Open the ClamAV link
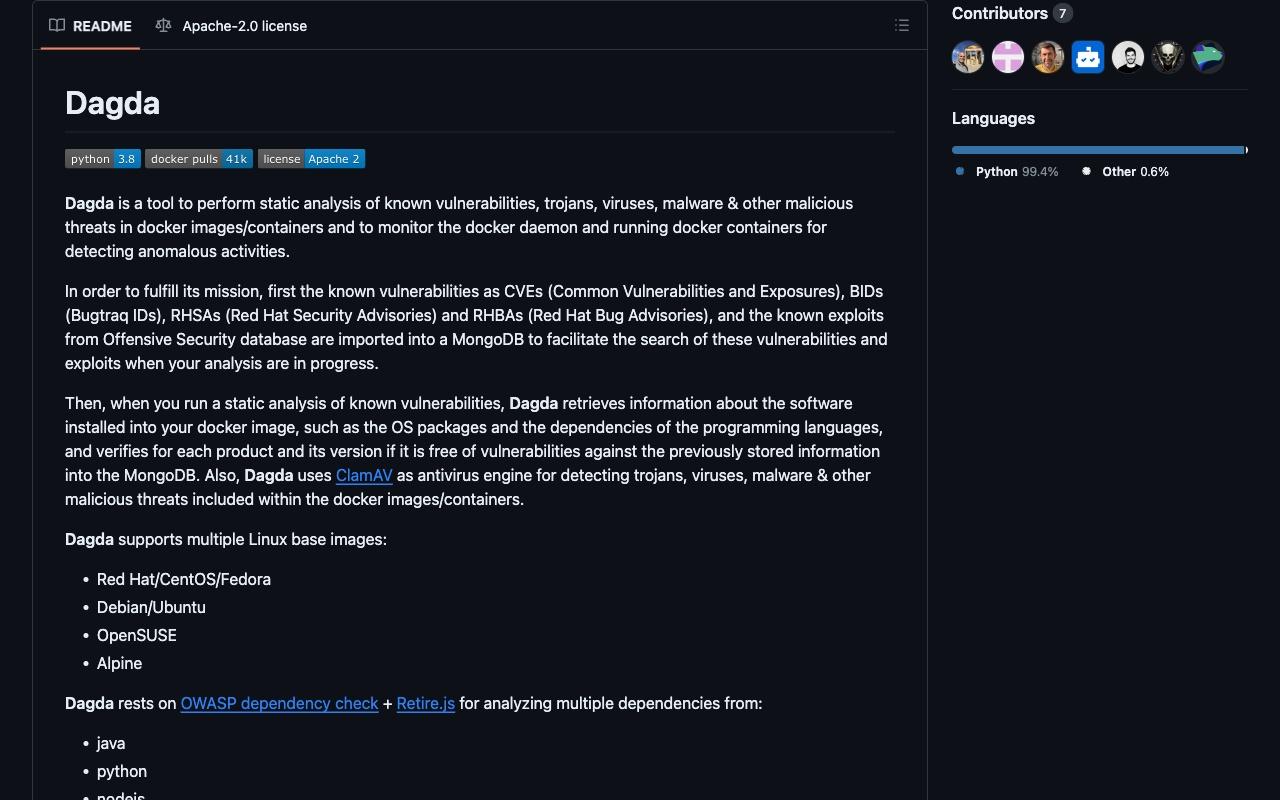Viewport: 1280px width, 800px height. point(364,475)
